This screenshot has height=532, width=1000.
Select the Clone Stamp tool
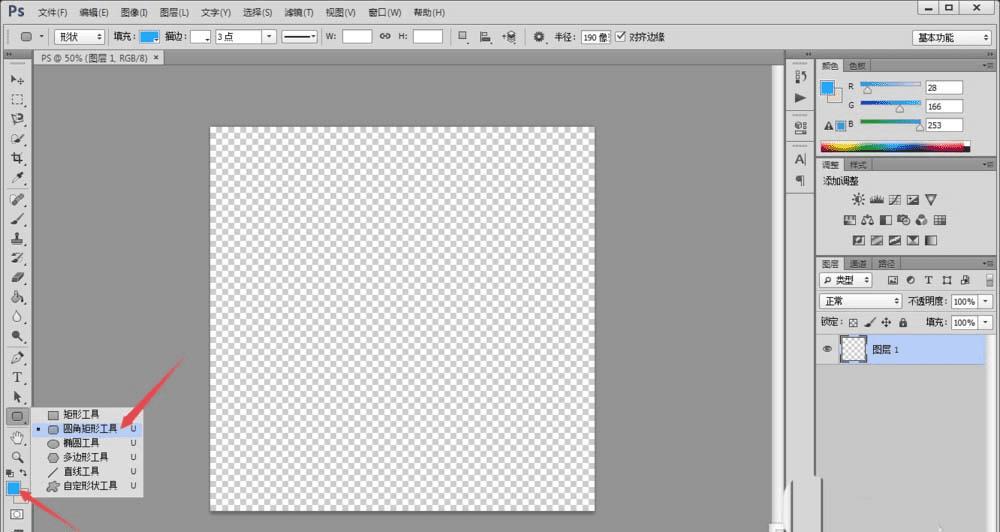coord(17,239)
